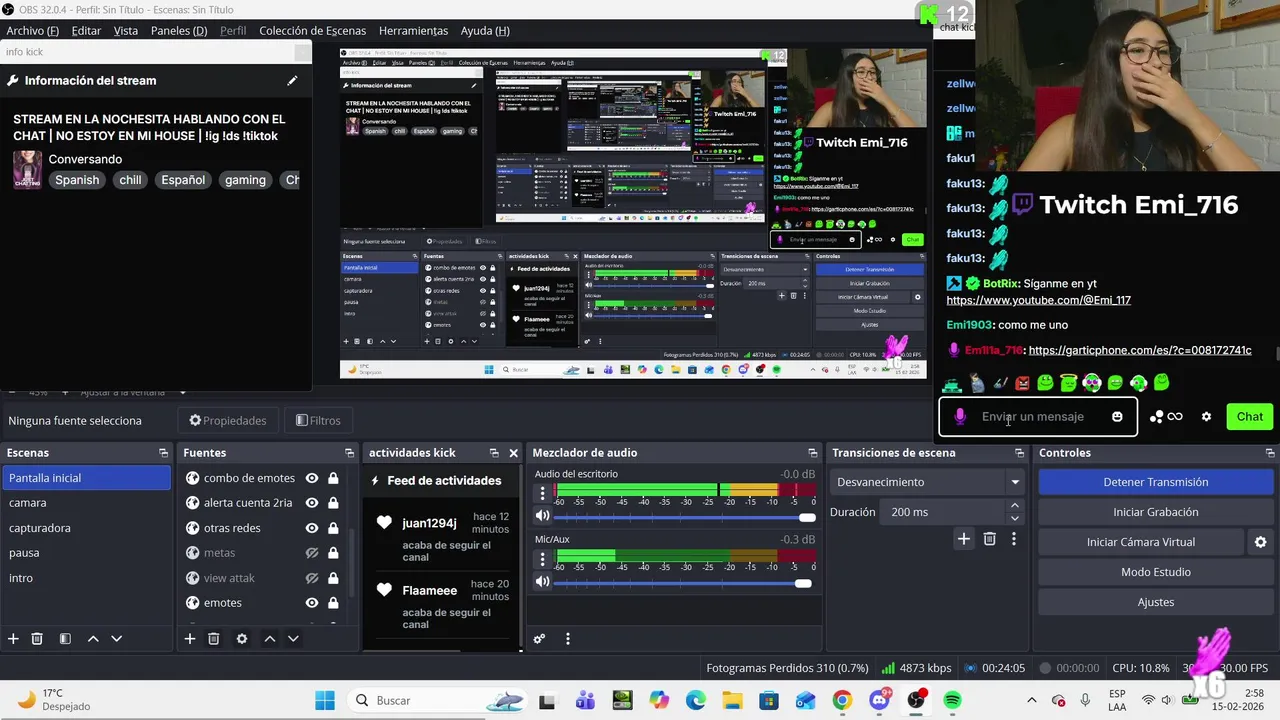
Task: Open the youtube.com/@Emi_117 link in chat
Action: tap(1038, 300)
